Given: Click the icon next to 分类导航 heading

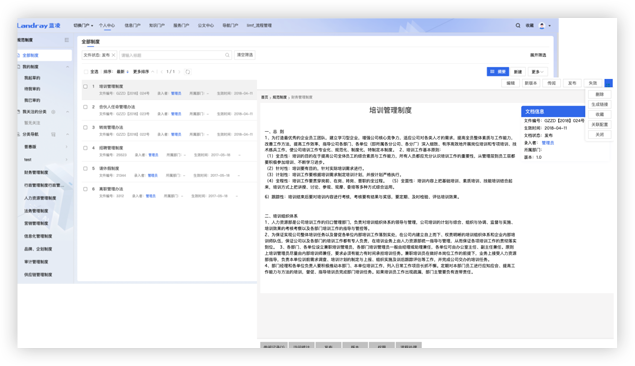Looking at the screenshot, I should pyautogui.click(x=53, y=134).
